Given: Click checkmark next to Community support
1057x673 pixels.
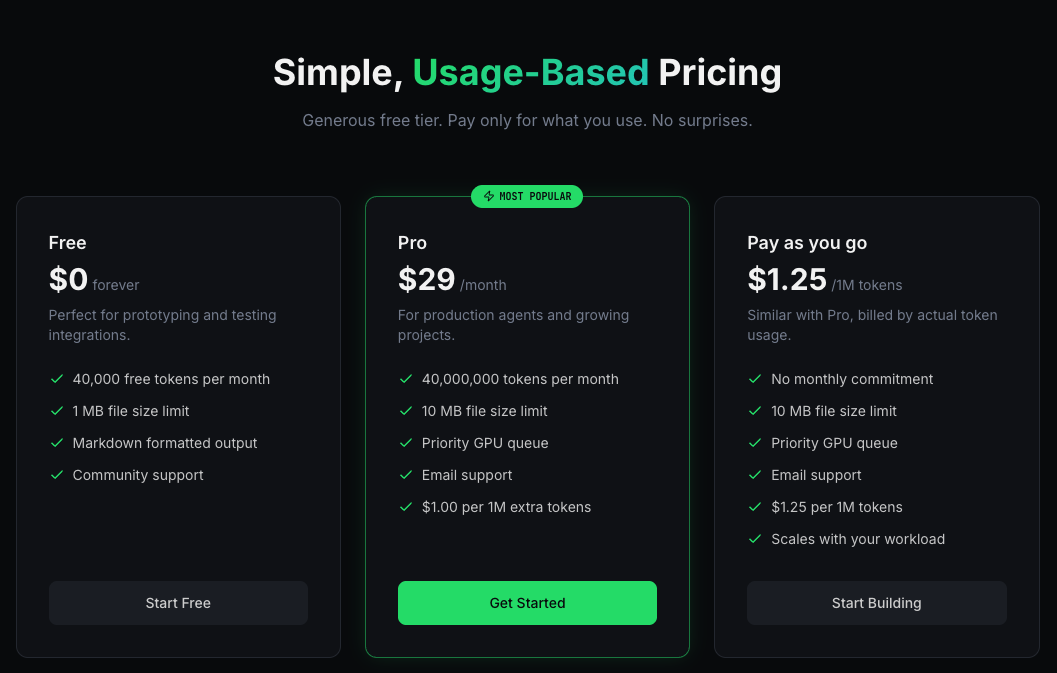Looking at the screenshot, I should [57, 475].
